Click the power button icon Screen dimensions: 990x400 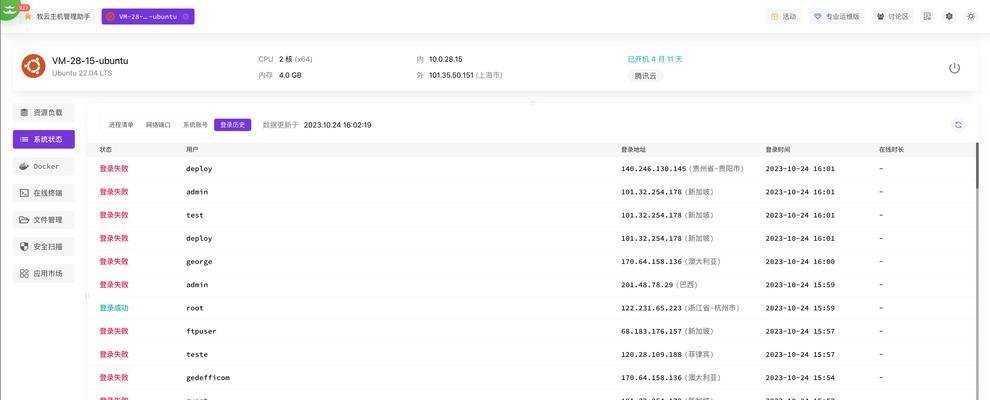[955, 68]
